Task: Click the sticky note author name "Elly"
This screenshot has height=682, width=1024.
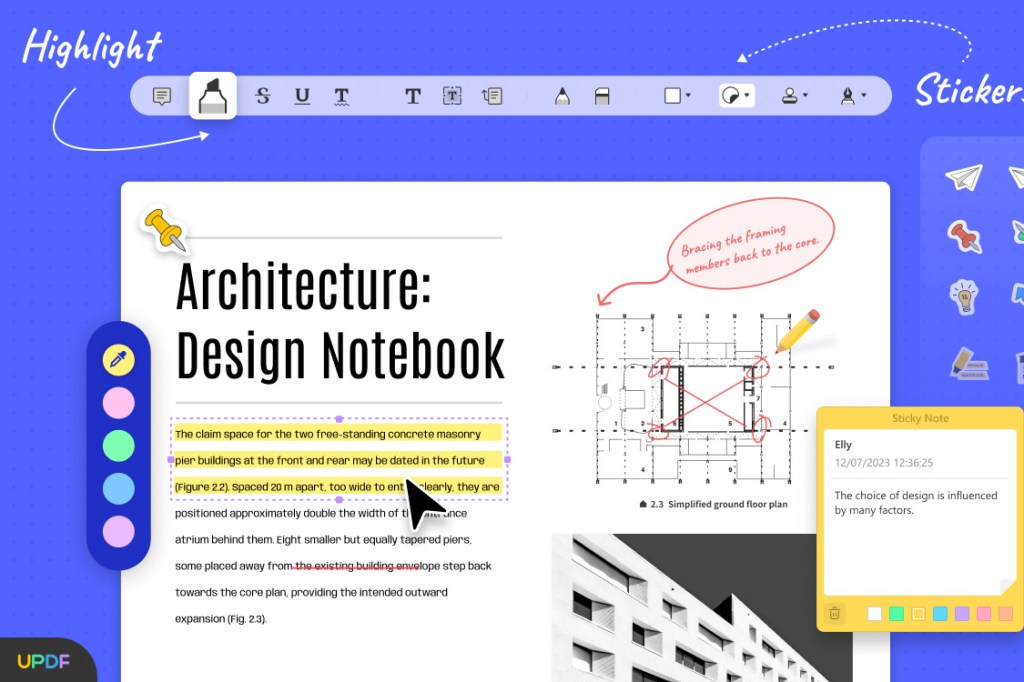Action: pyautogui.click(x=843, y=445)
